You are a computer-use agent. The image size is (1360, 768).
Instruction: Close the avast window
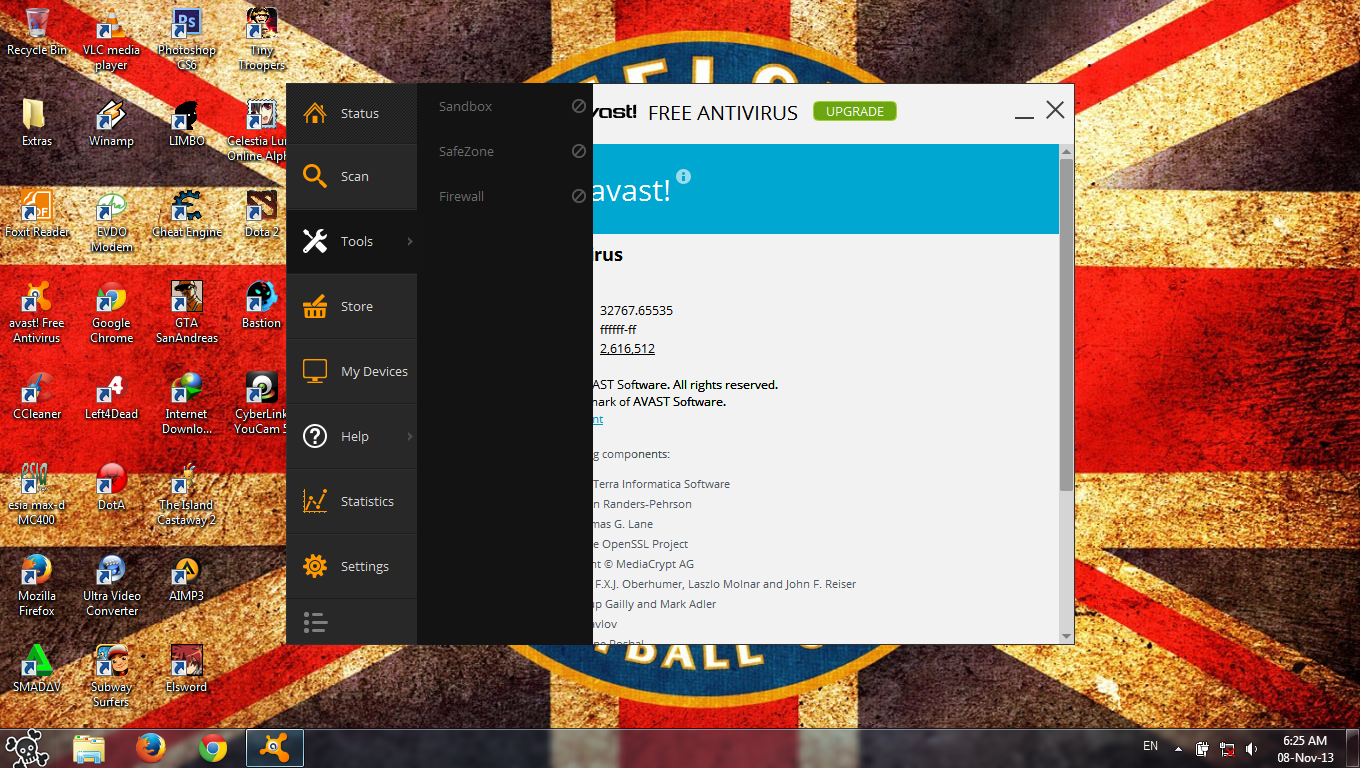(x=1055, y=110)
